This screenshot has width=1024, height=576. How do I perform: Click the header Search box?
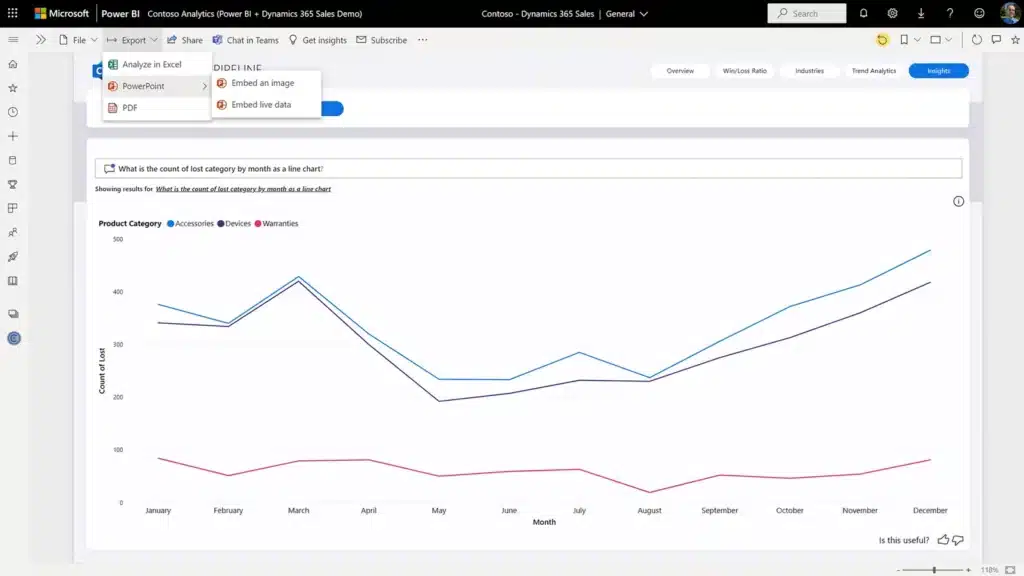point(807,13)
